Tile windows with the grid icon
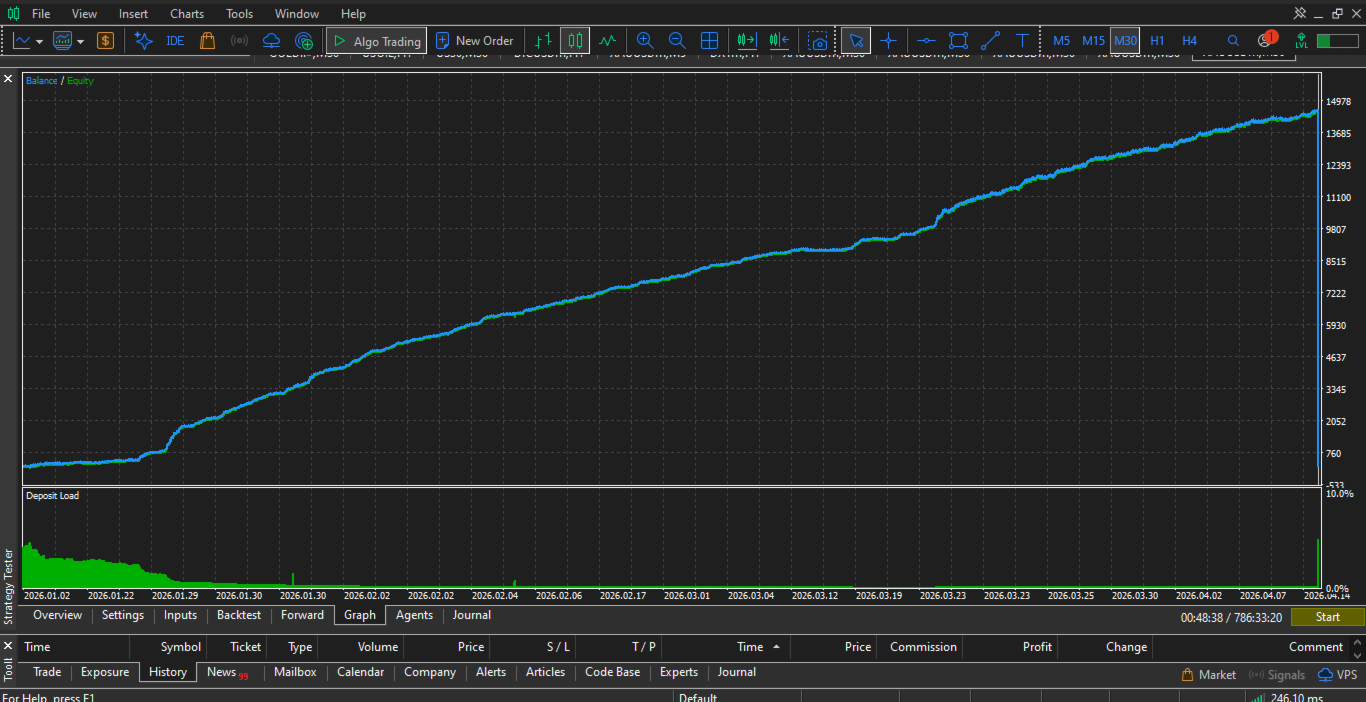This screenshot has height=702, width=1366. 709,41
